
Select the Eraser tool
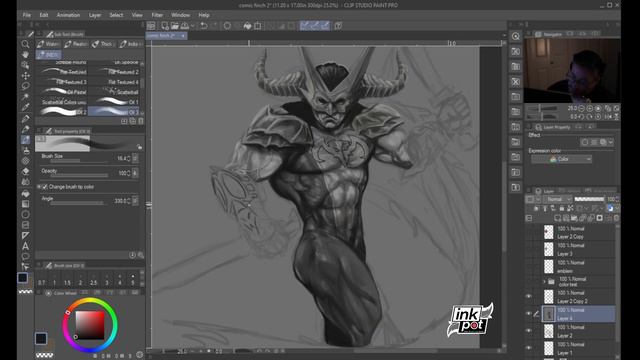tap(25, 172)
